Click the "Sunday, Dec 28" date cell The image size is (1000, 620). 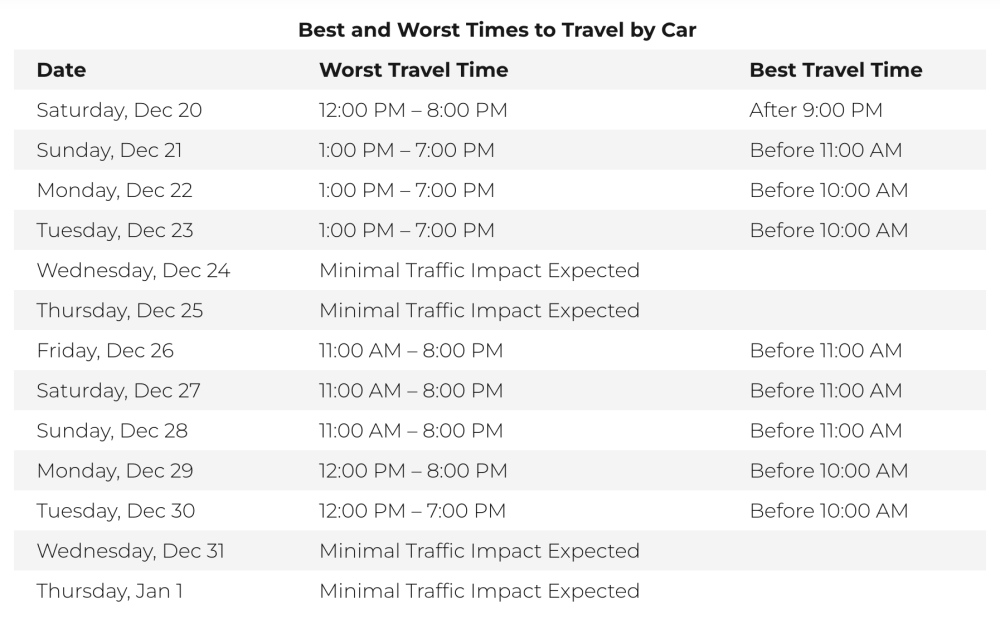[112, 430]
